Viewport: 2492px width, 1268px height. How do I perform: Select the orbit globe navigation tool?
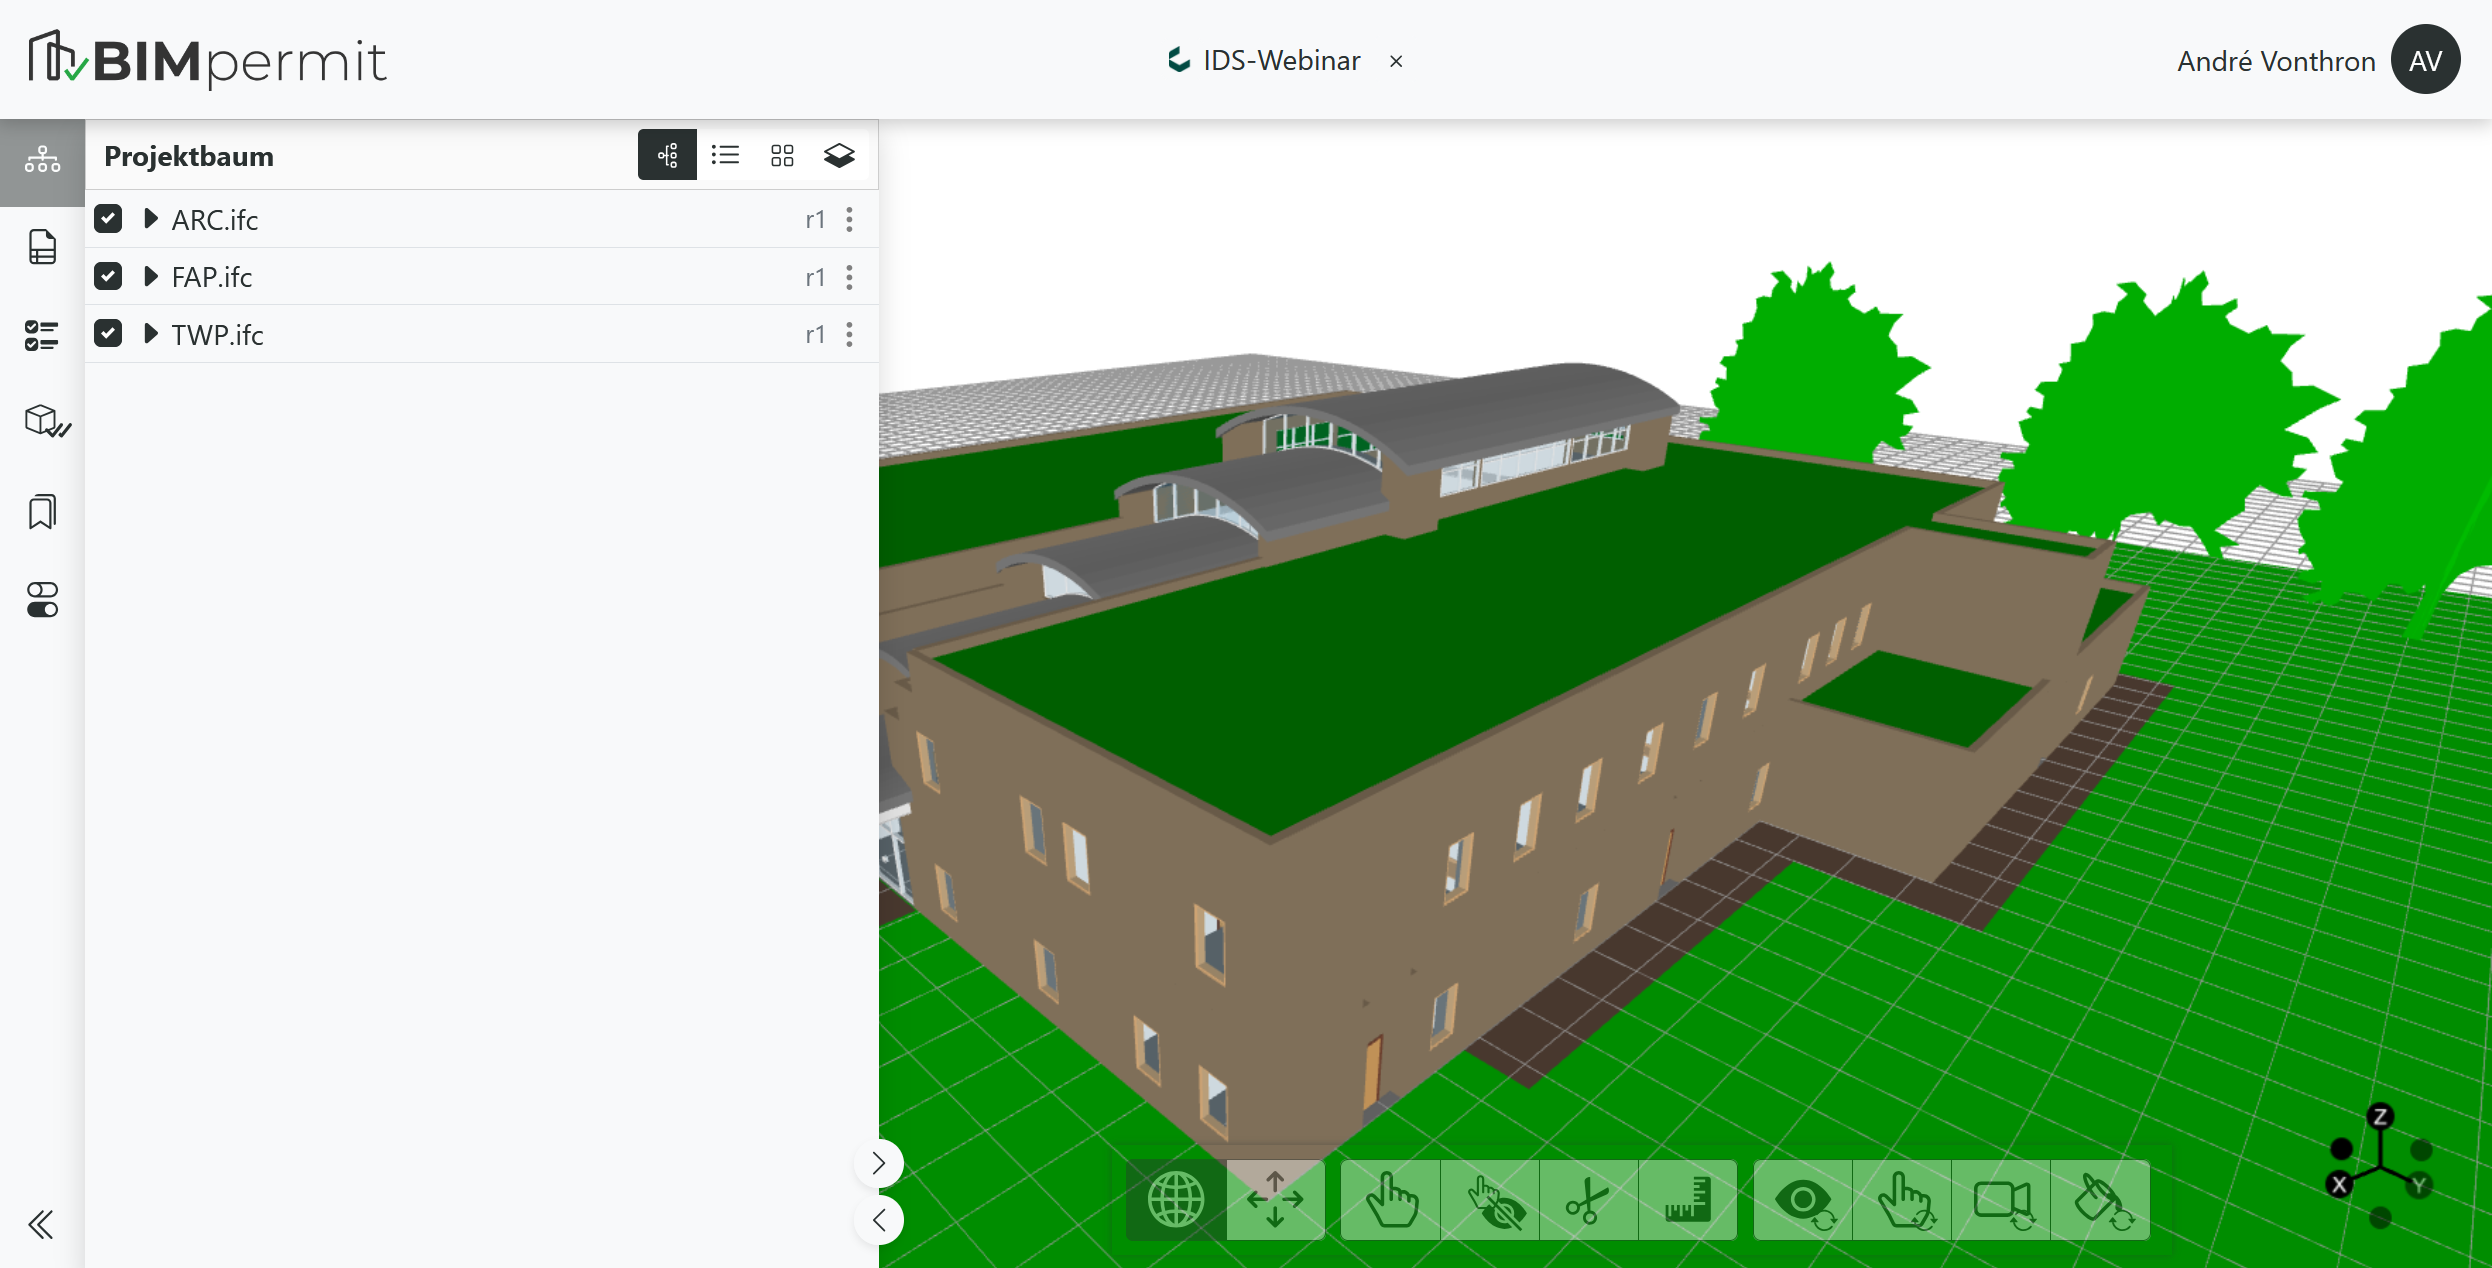tap(1176, 1200)
